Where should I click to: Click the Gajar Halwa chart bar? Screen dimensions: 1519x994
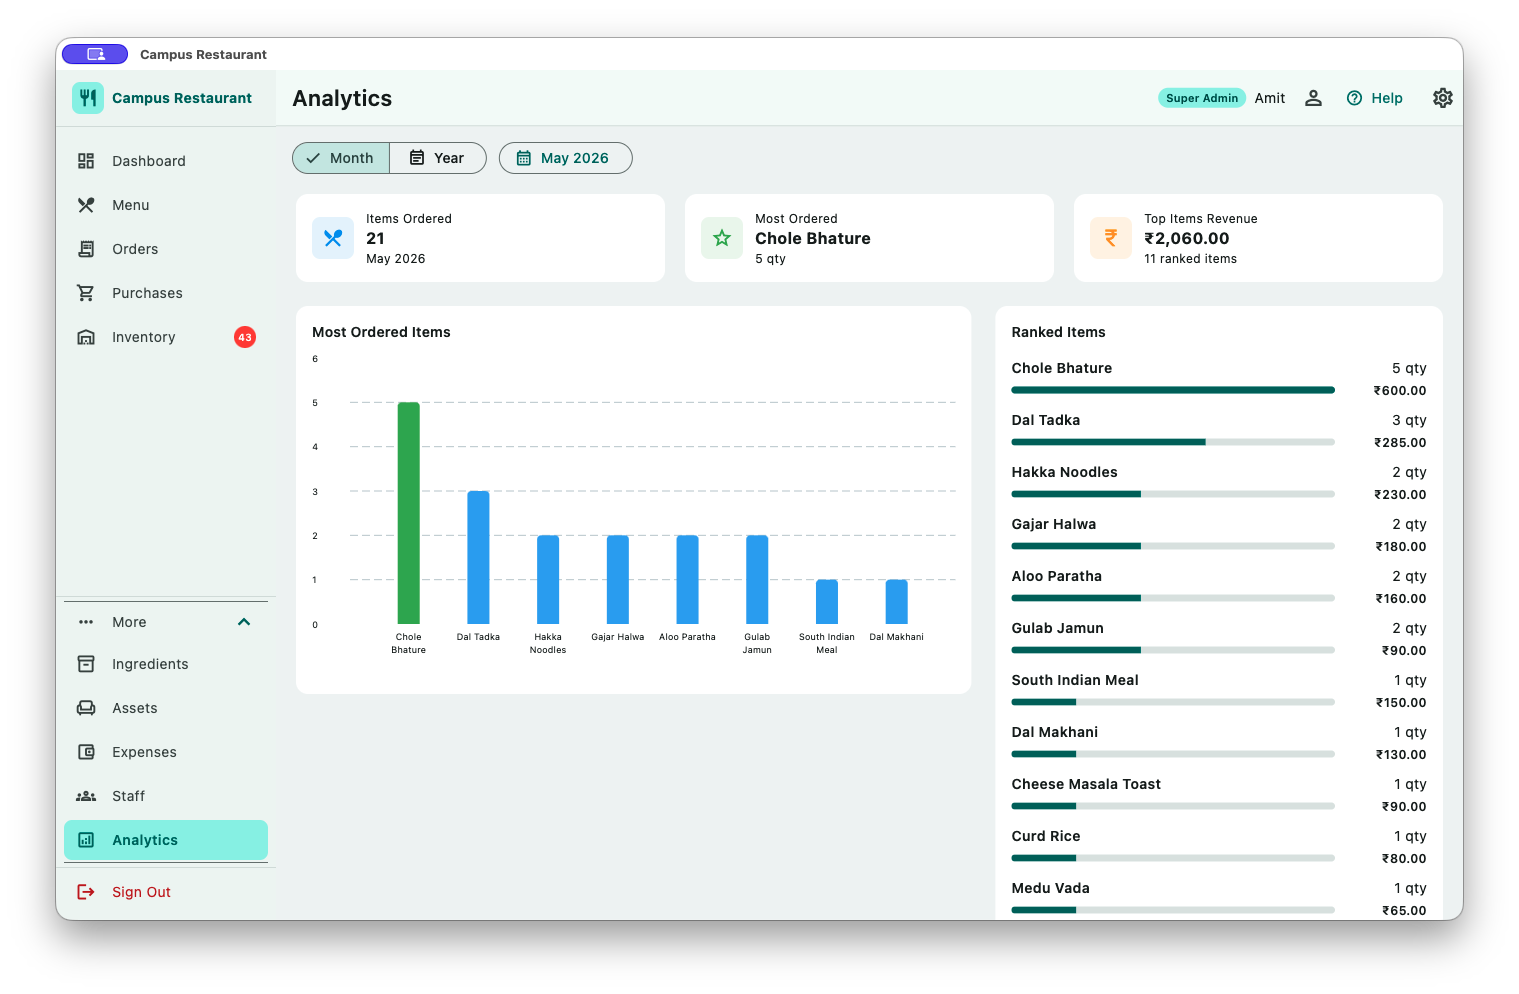click(618, 580)
